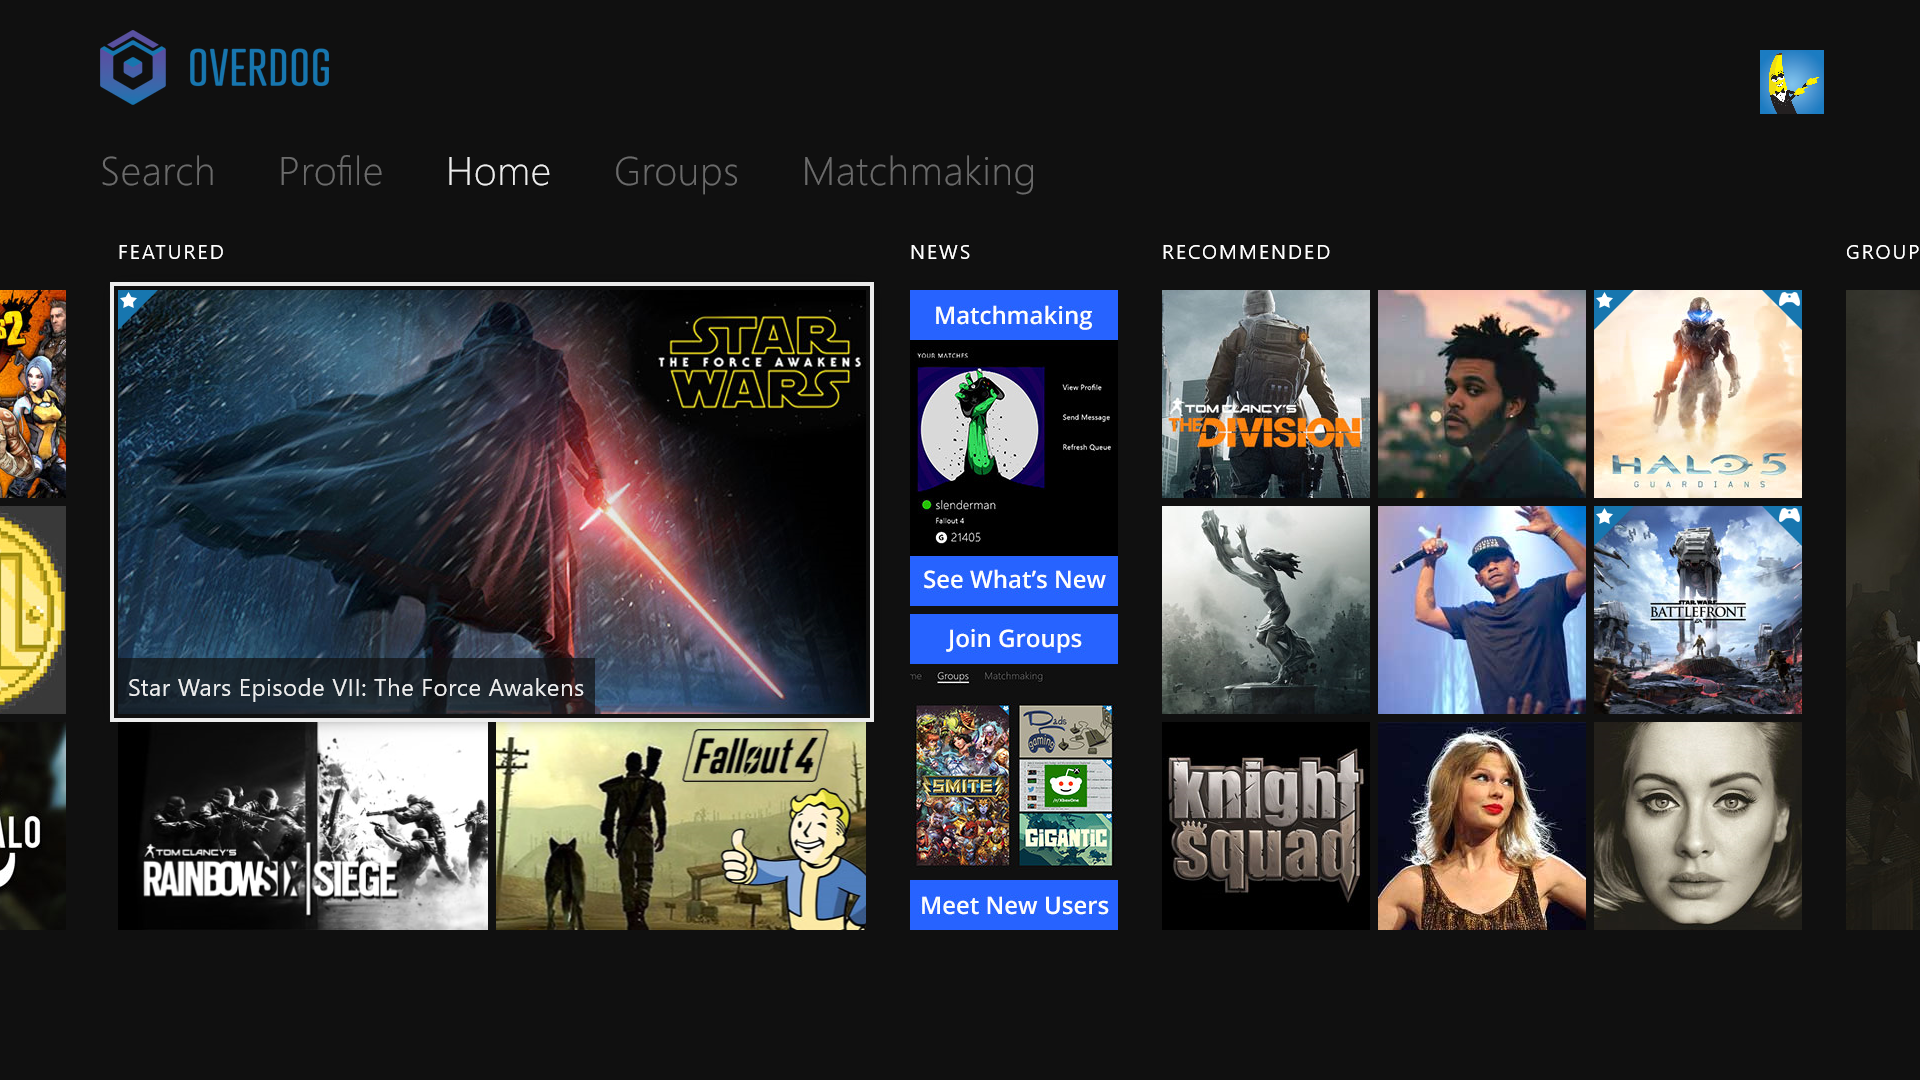Click the star icon on Halo 5 tile

(1605, 301)
